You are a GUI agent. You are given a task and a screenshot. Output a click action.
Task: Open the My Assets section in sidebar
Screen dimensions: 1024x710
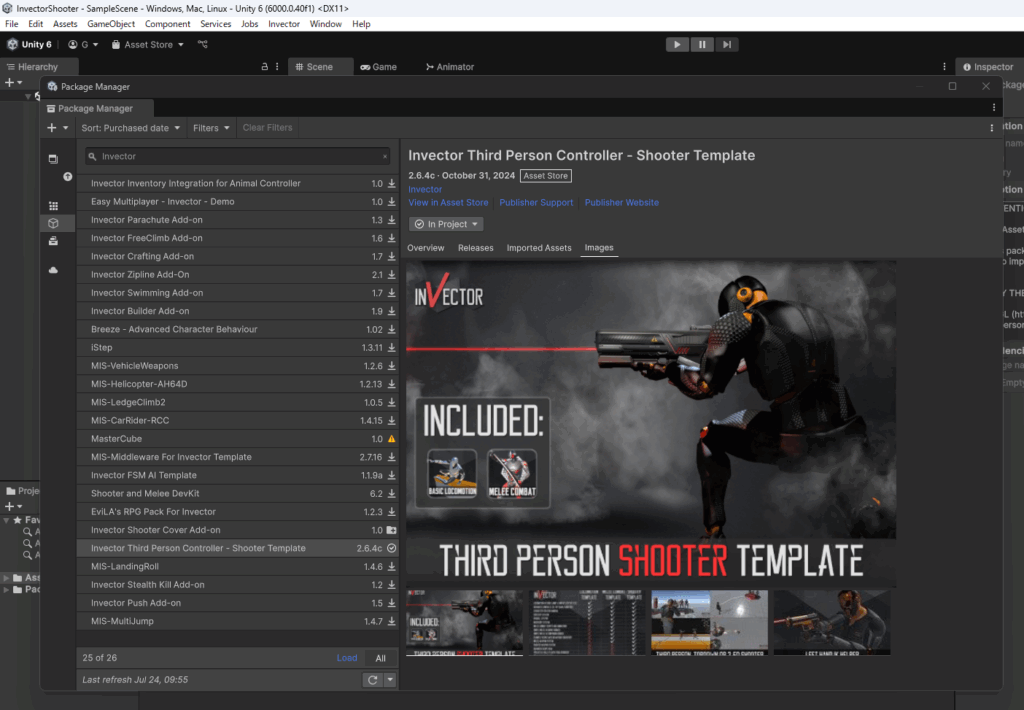pos(54,223)
